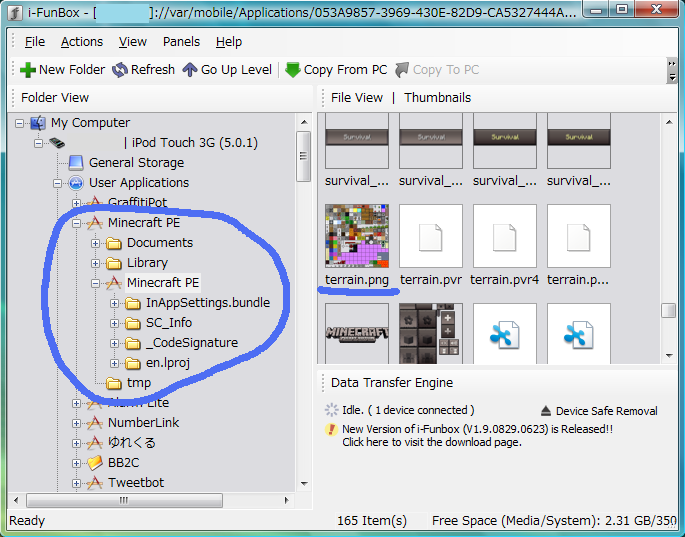
Task: Collapse the top-level Minecraft PE app node
Action: tap(76, 223)
